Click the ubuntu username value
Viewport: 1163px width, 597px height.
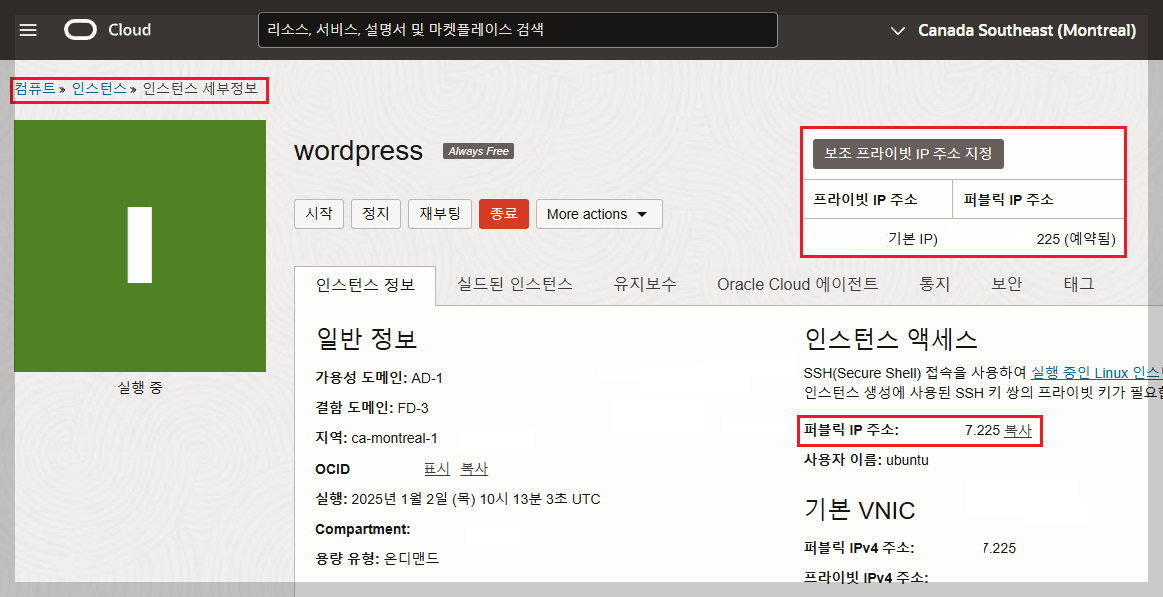click(907, 460)
